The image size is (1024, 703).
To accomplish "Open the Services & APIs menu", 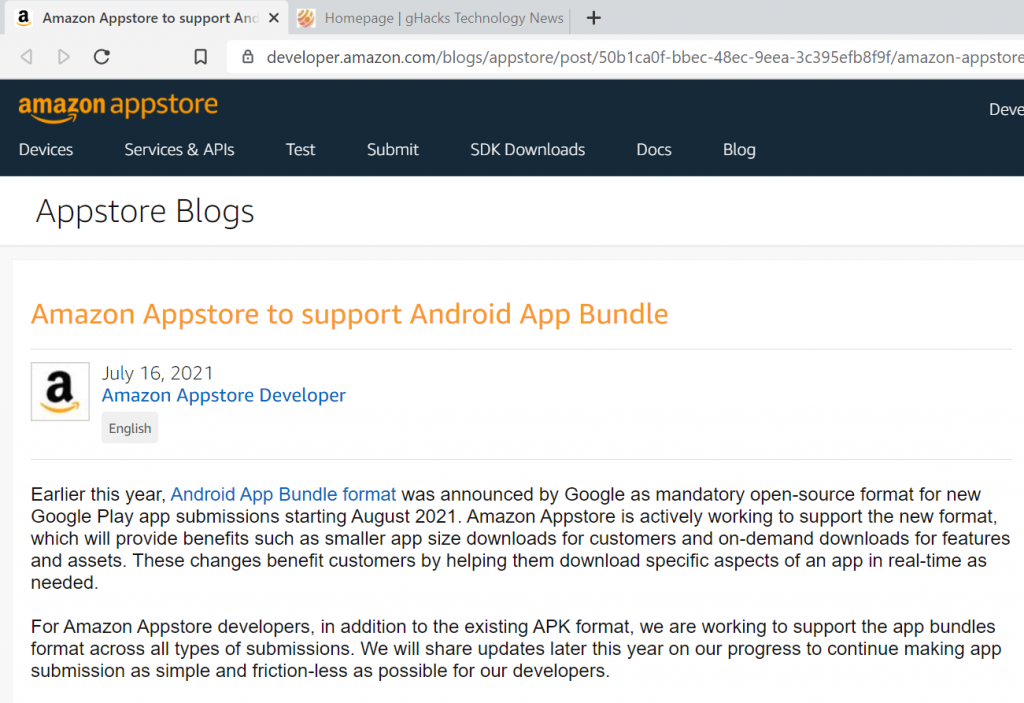I will coord(178,149).
